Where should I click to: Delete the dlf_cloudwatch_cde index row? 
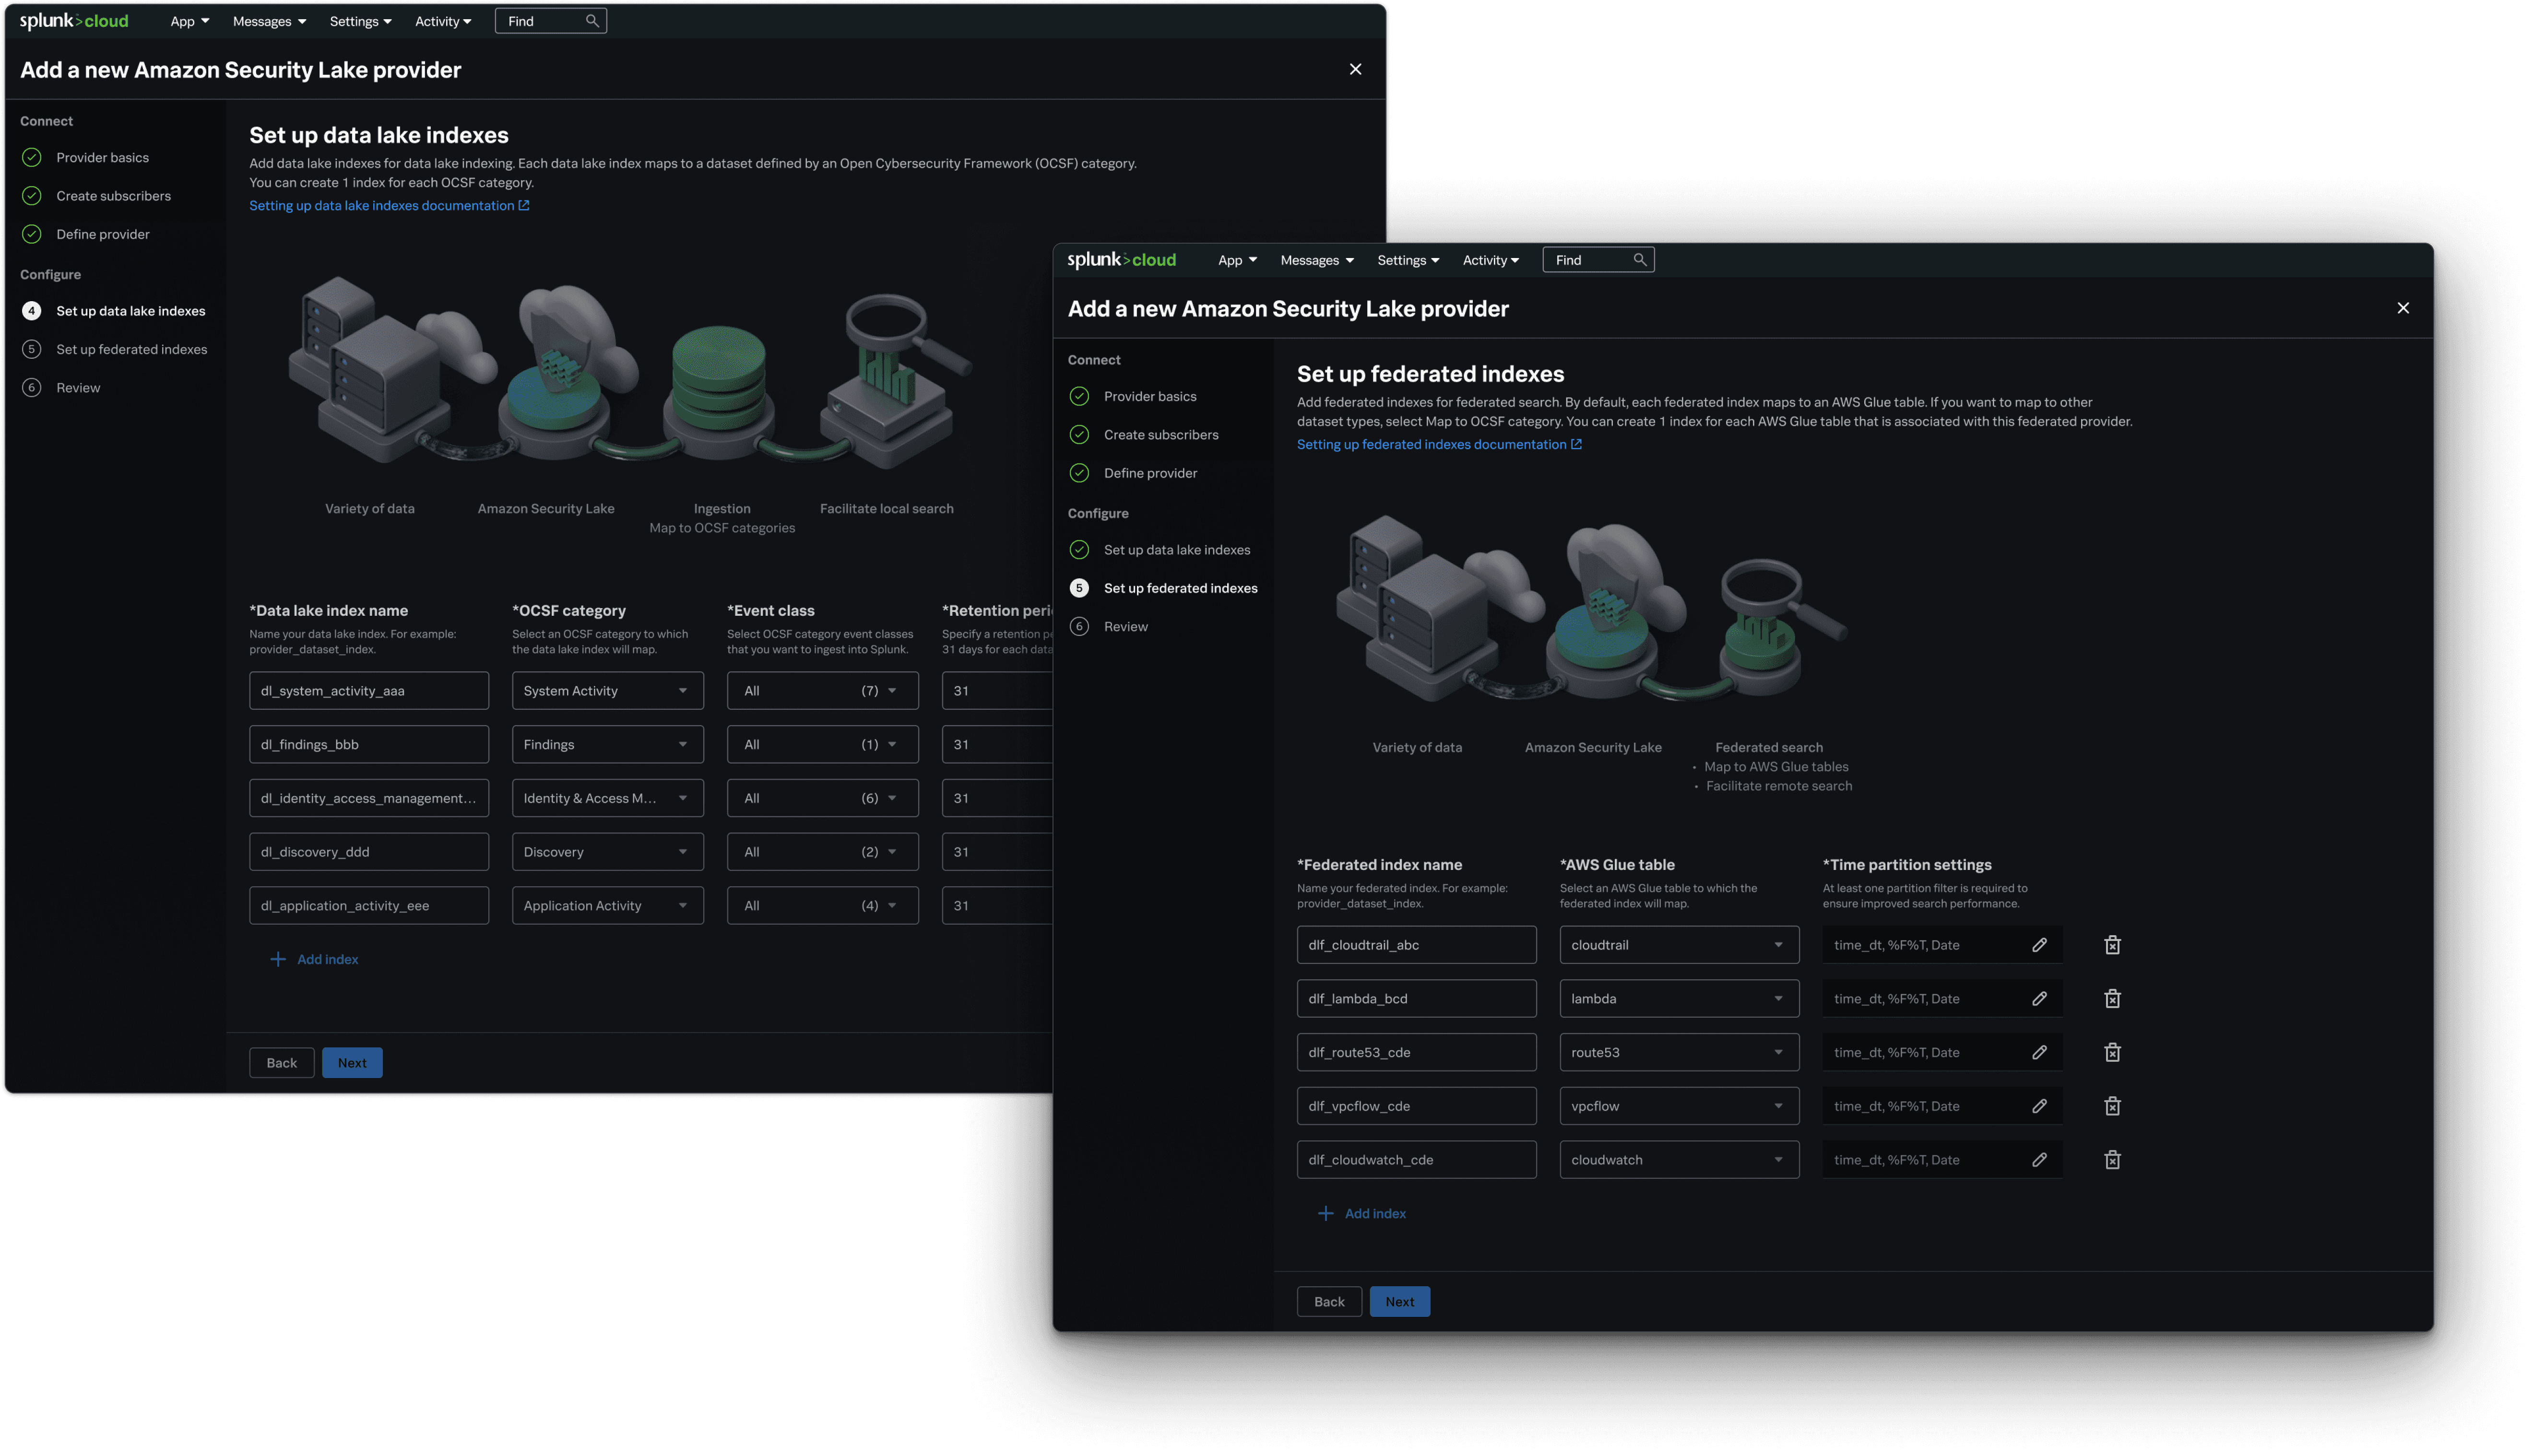[x=2112, y=1160]
